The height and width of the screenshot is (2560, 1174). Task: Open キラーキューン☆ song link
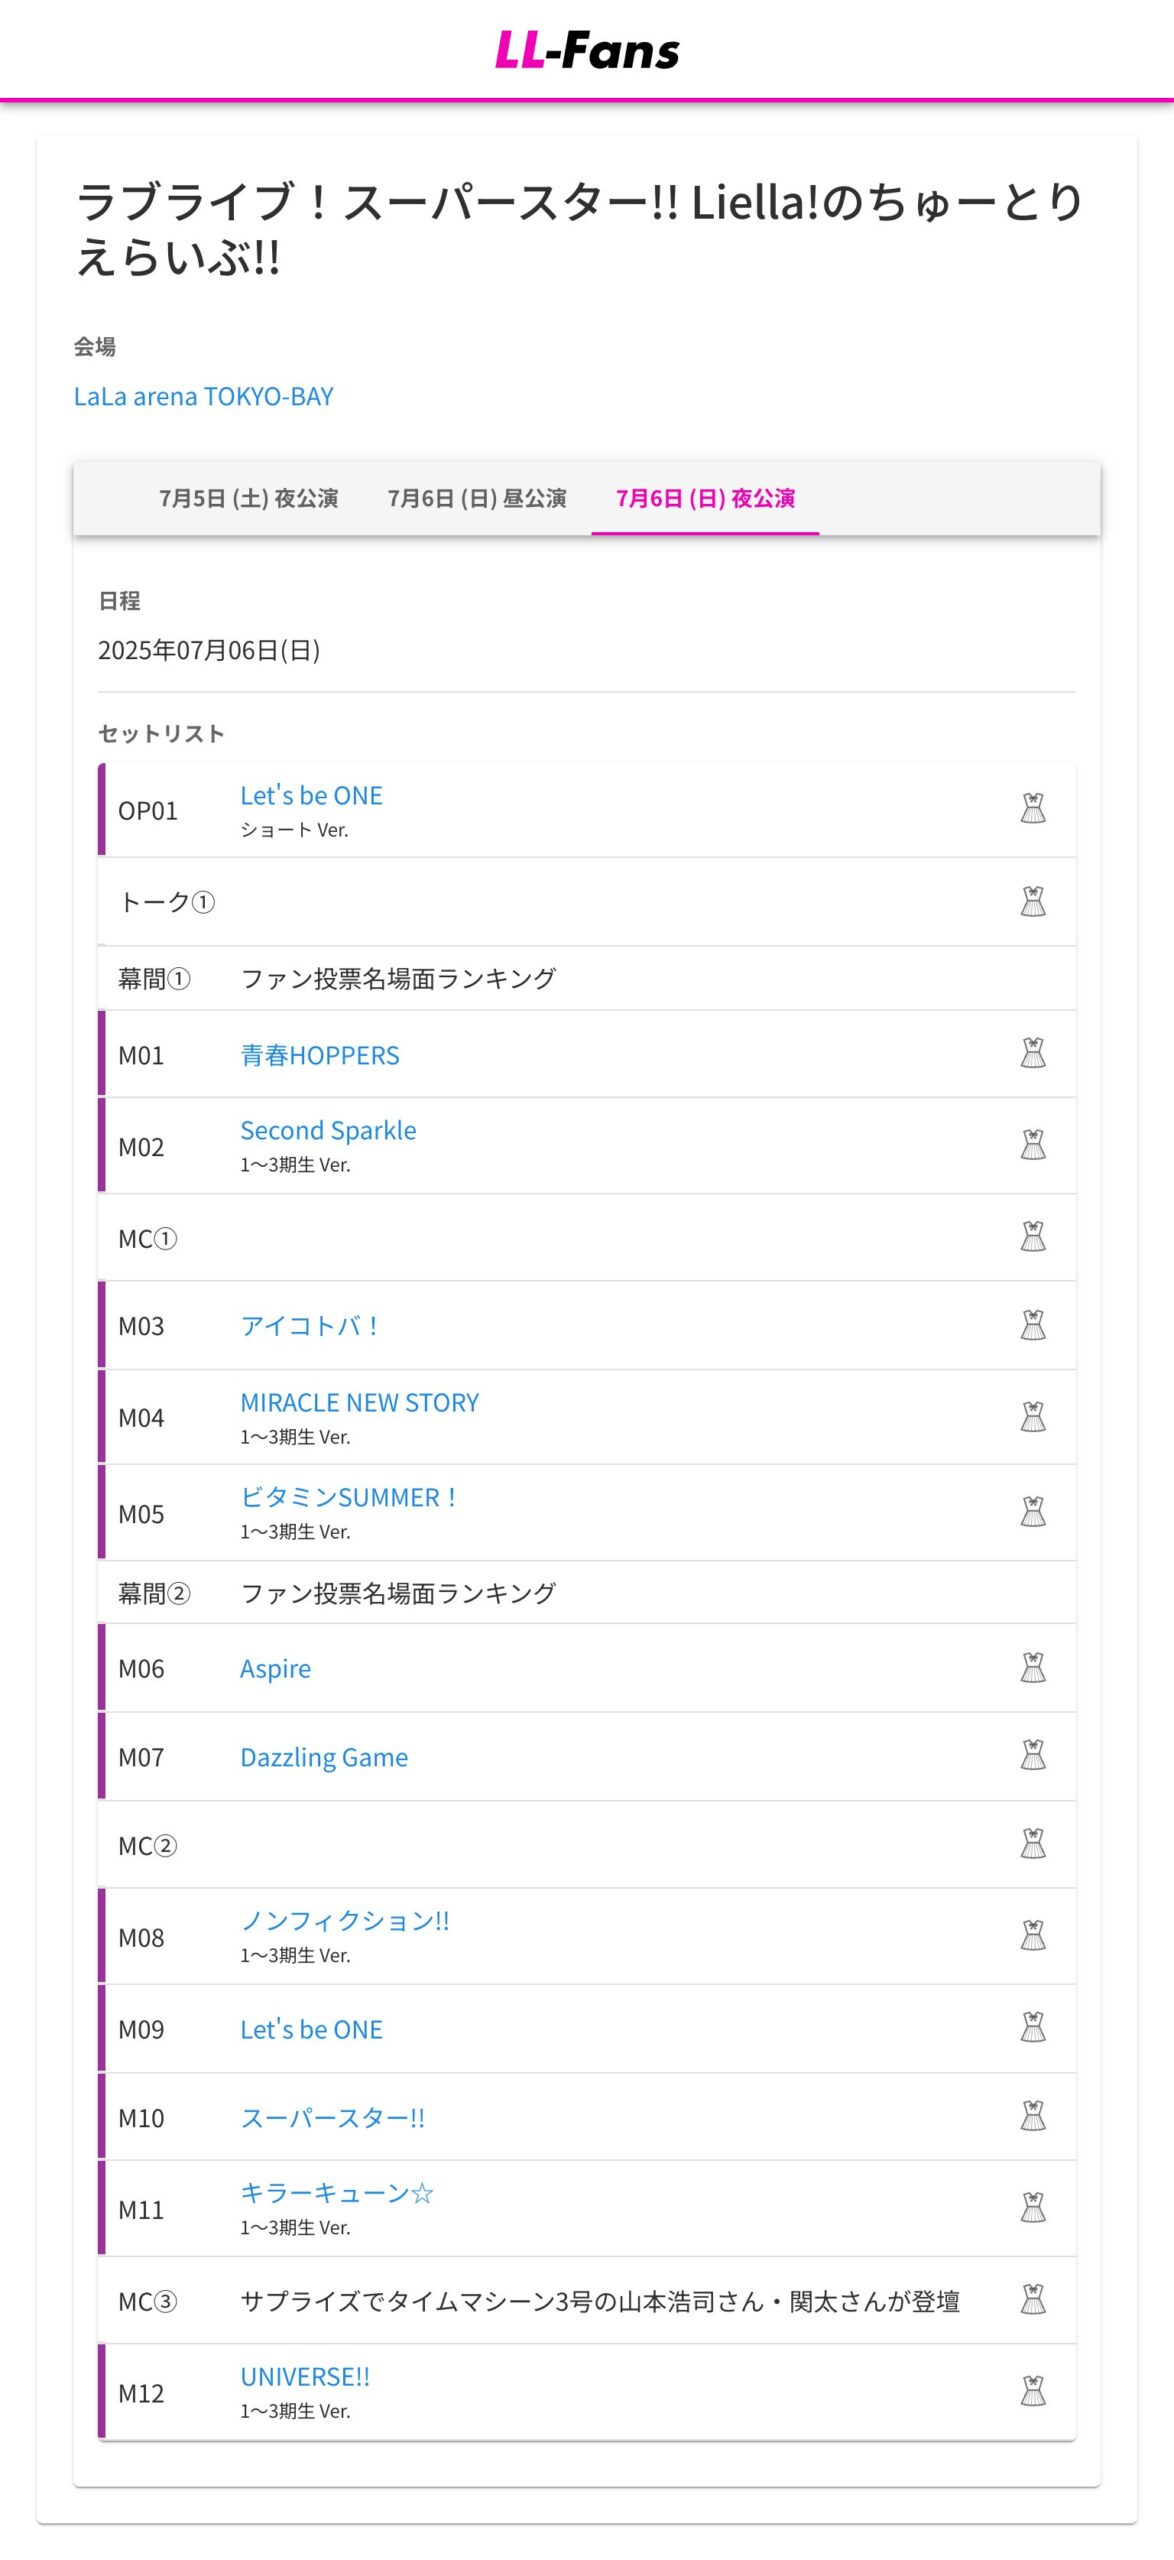tap(337, 2192)
